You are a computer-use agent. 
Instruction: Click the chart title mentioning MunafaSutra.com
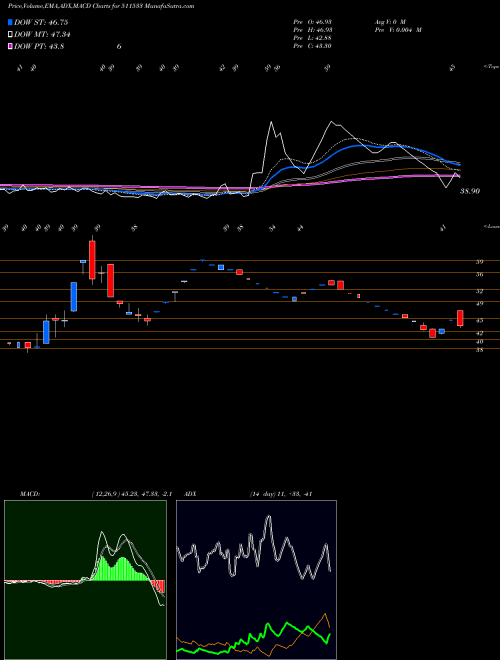pyautogui.click(x=101, y=7)
